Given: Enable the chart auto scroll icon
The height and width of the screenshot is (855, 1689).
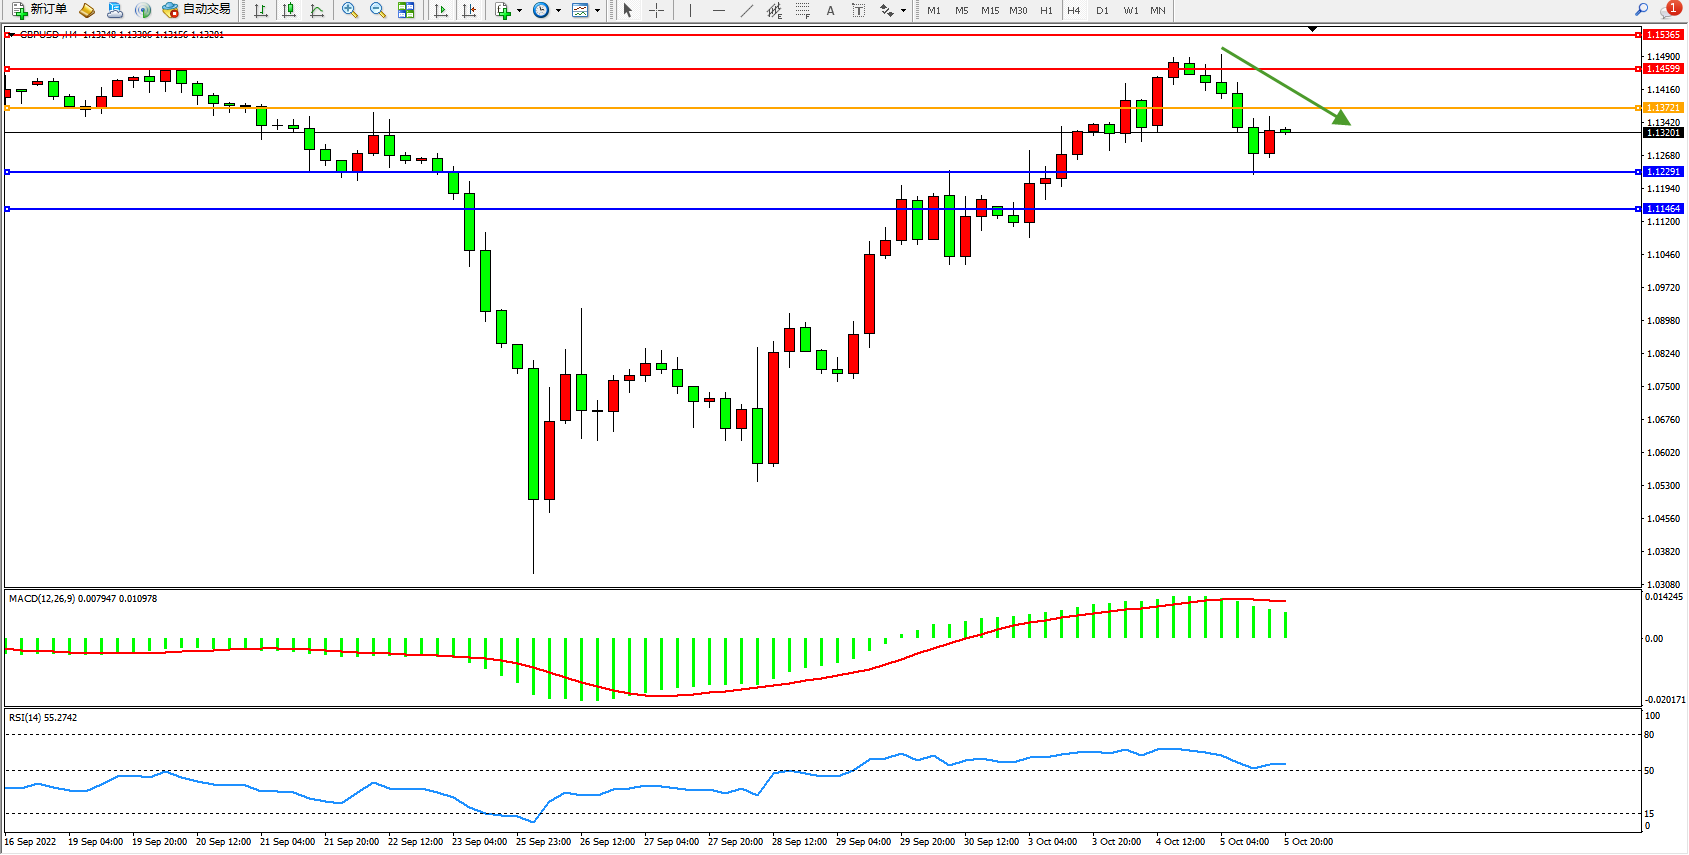Looking at the screenshot, I should pos(441,10).
